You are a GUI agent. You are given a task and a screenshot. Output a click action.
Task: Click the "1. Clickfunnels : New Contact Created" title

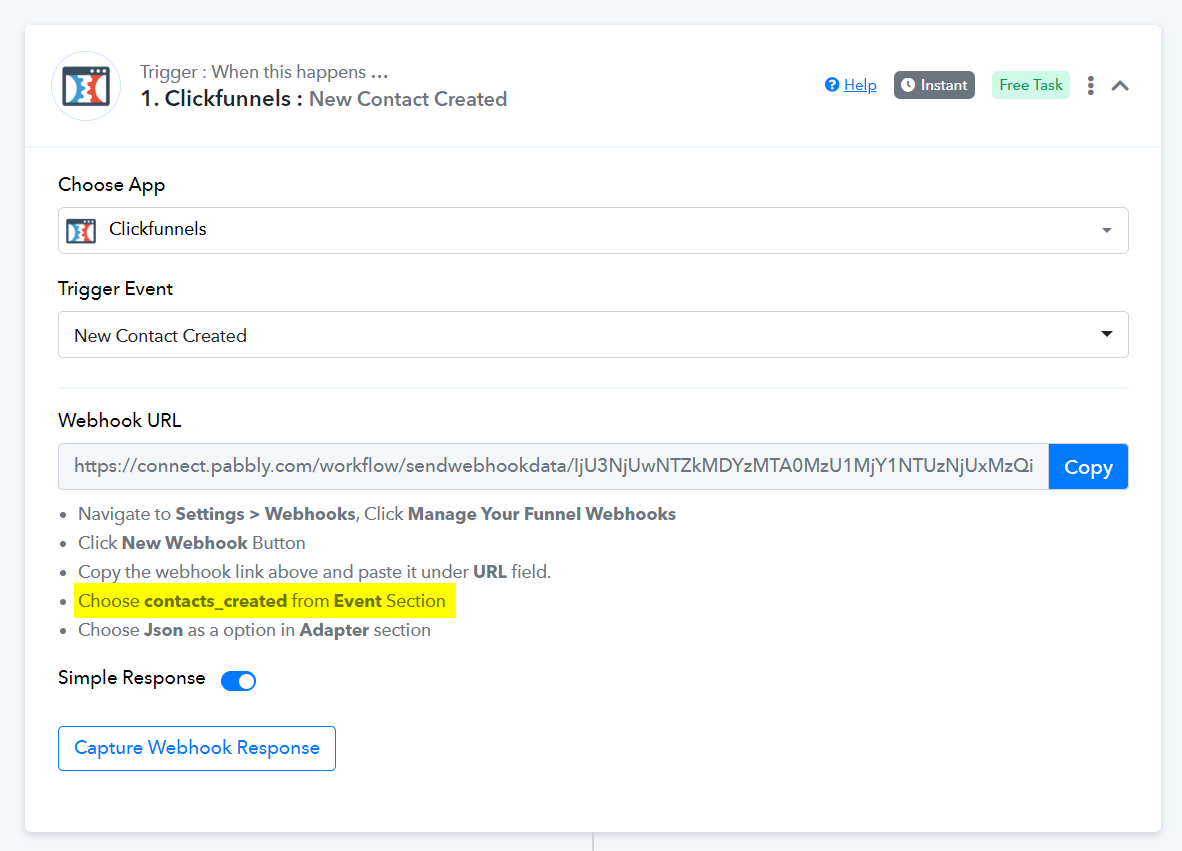[323, 99]
